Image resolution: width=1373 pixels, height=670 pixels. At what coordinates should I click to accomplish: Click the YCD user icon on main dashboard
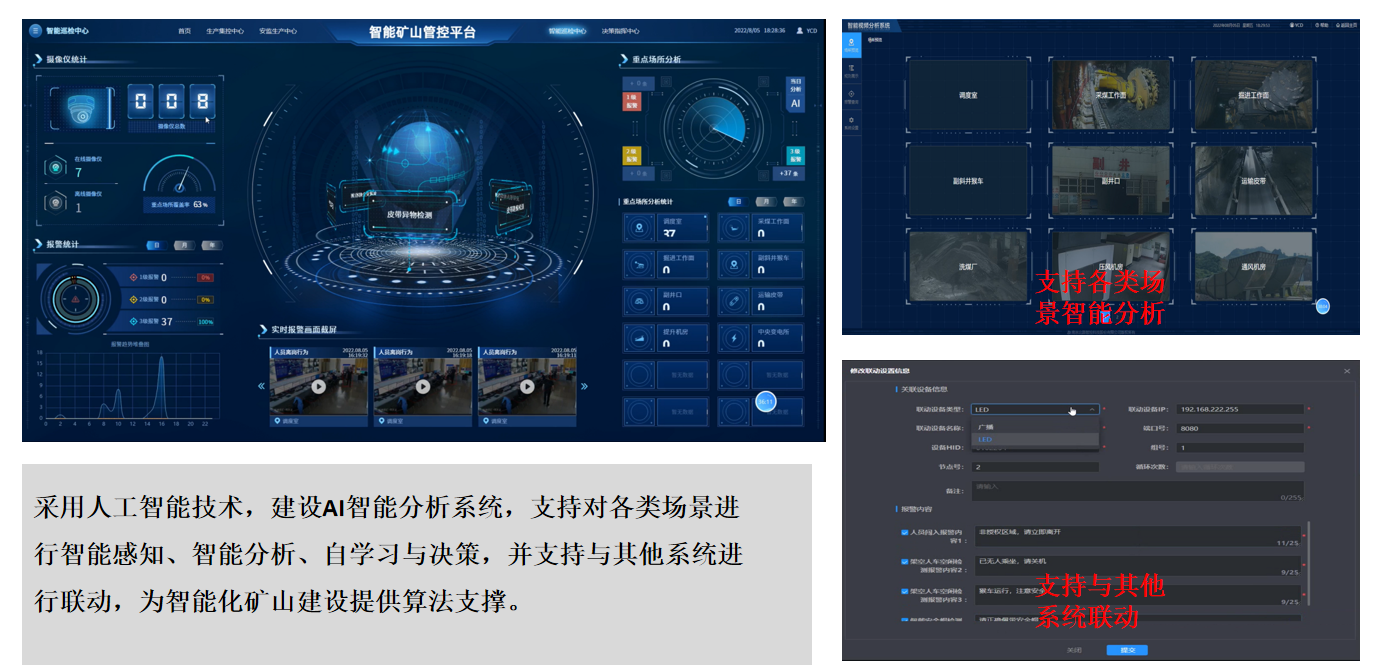[x=799, y=31]
